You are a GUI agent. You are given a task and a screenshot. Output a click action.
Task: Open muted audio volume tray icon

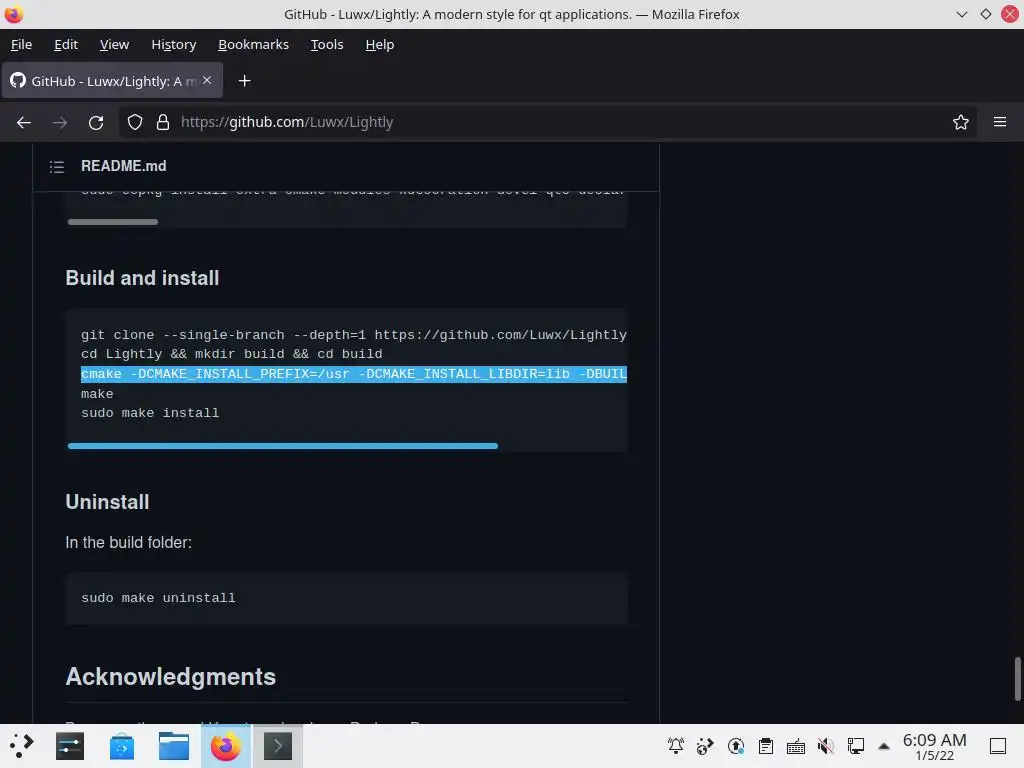click(825, 746)
